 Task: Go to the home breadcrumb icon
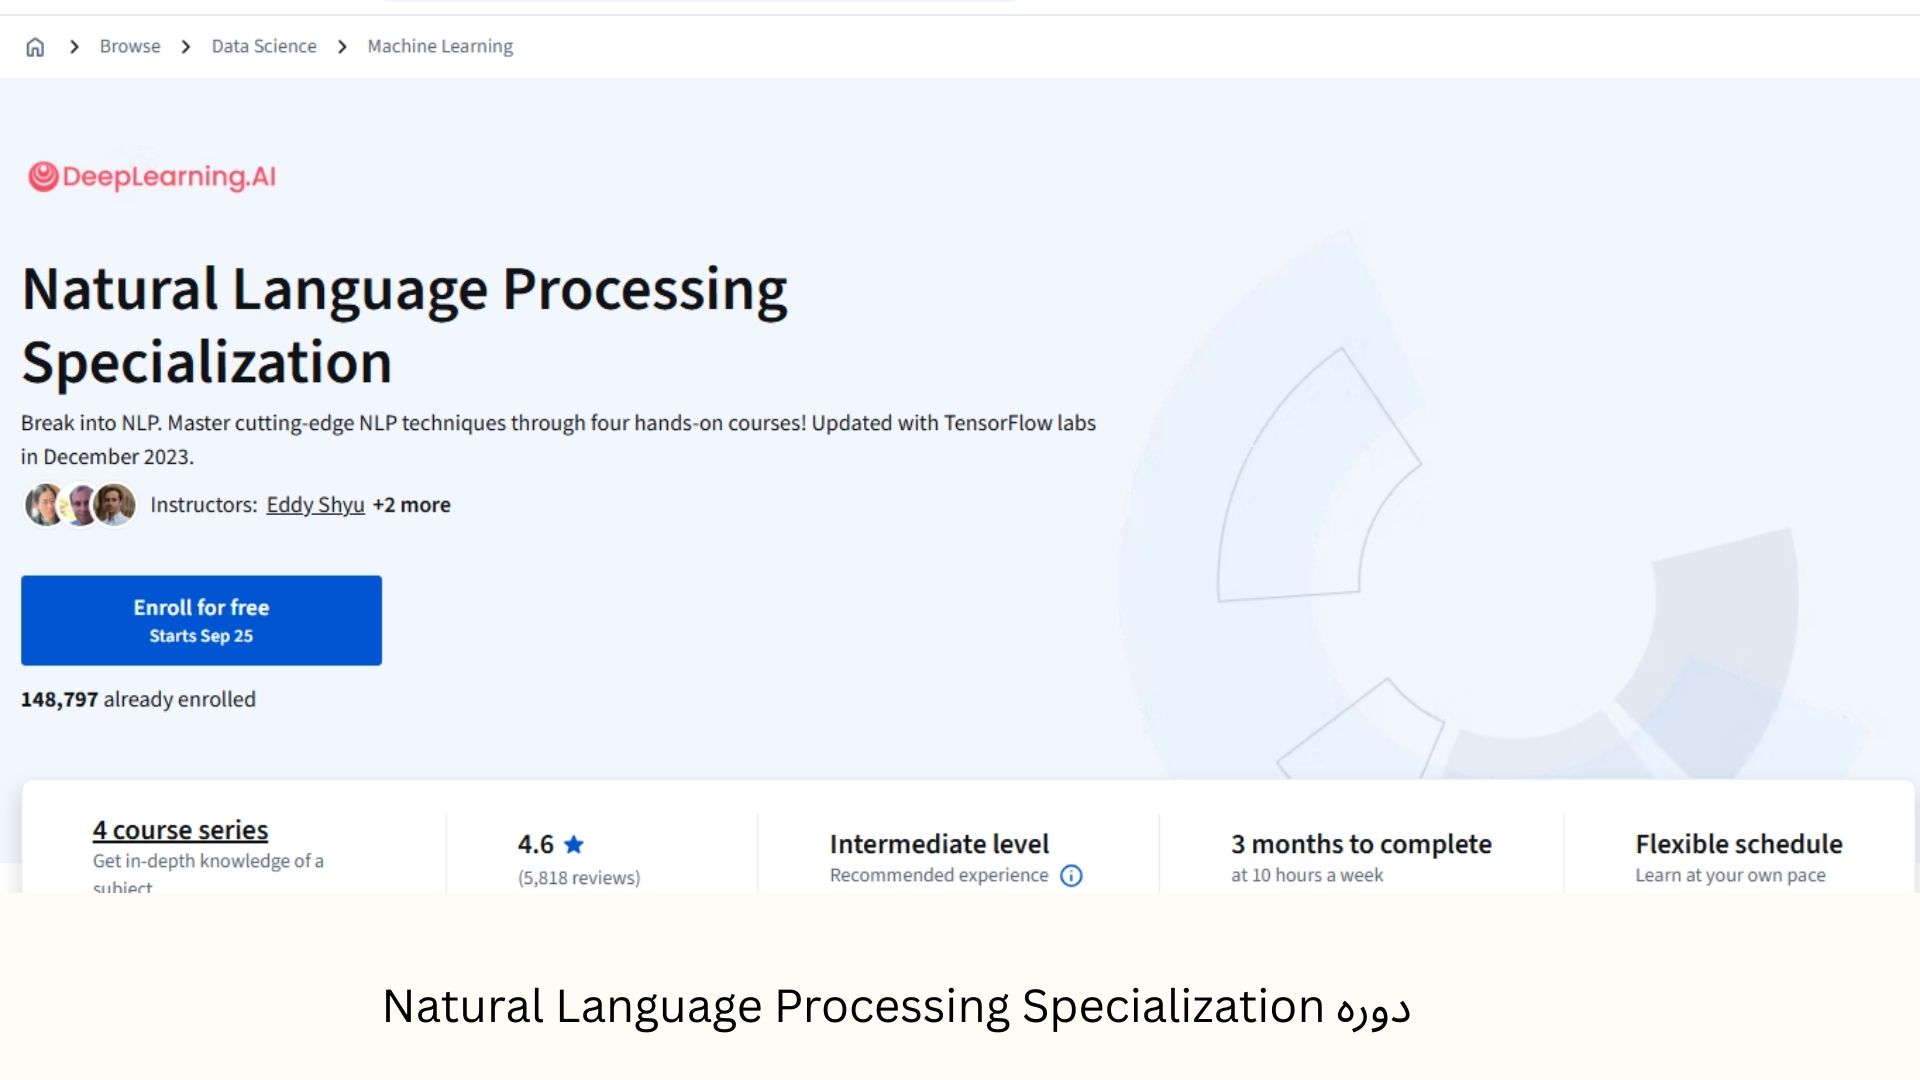pyautogui.click(x=35, y=47)
